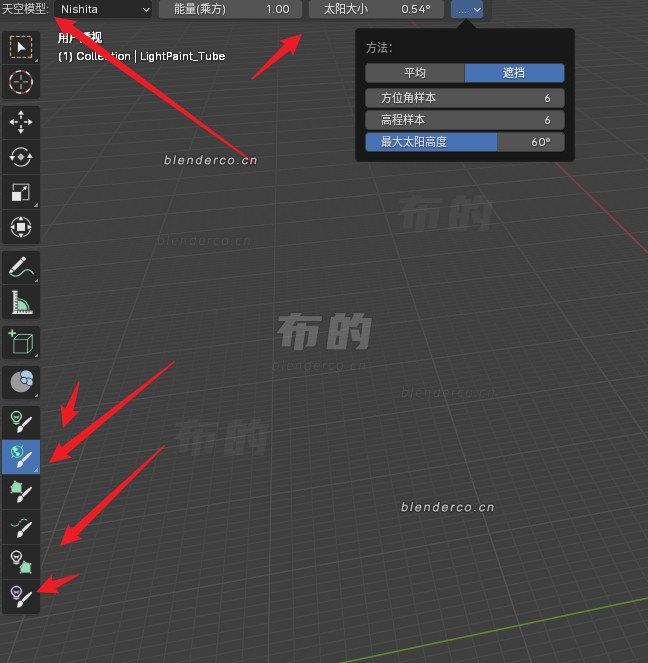Viewport: 648px width, 663px height.
Task: Open the Nishita sky model dropdown
Action: point(103,9)
